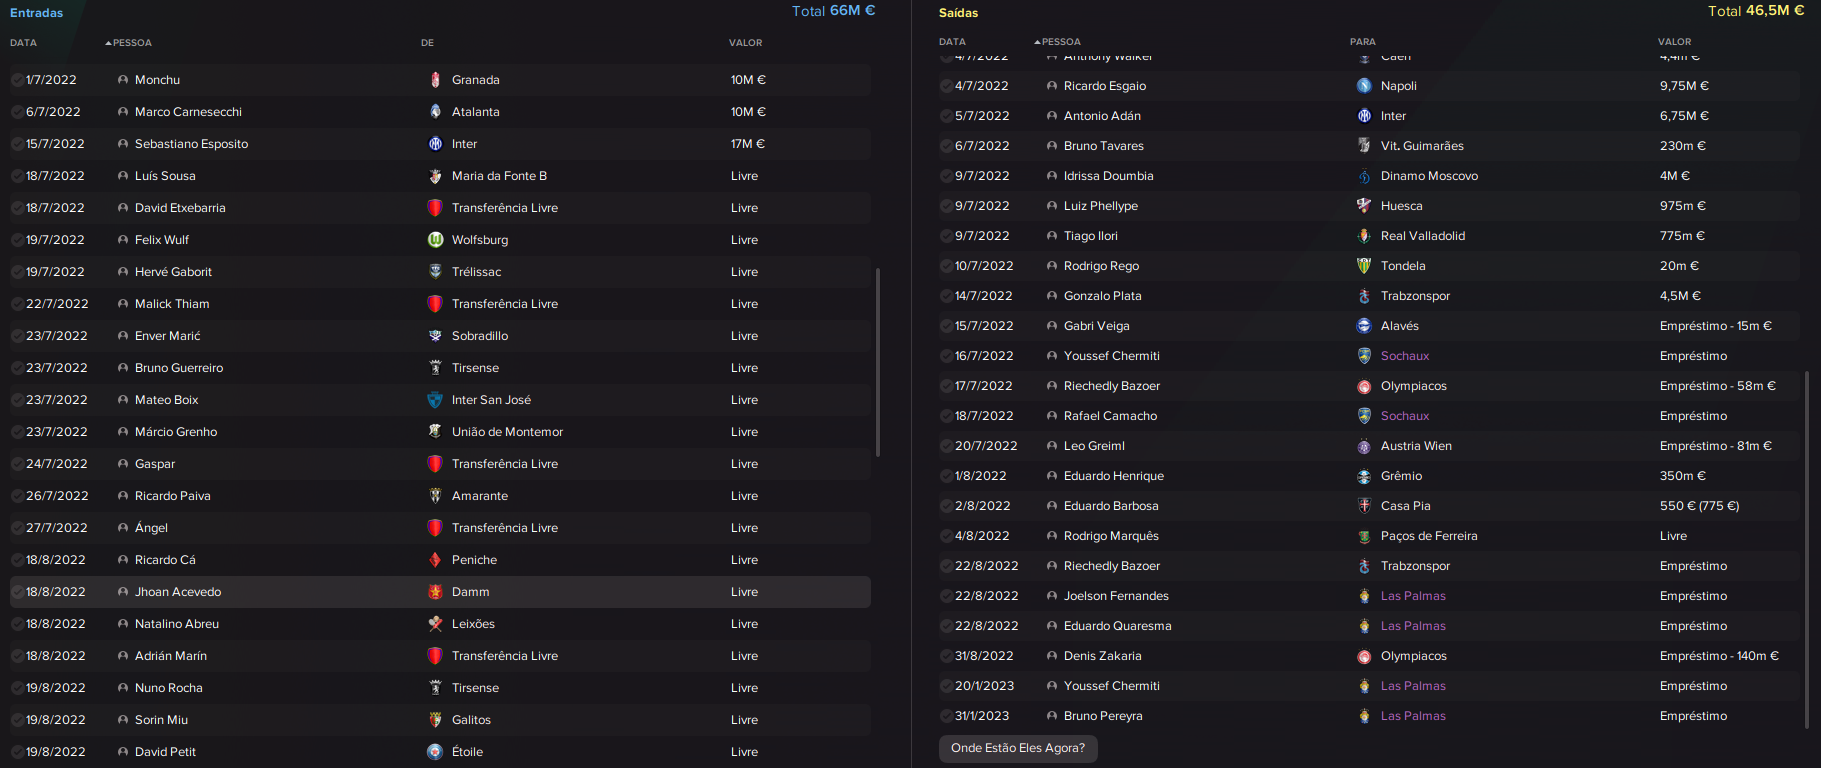
Task: Click Maria da Fonte B club name
Action: click(x=499, y=176)
